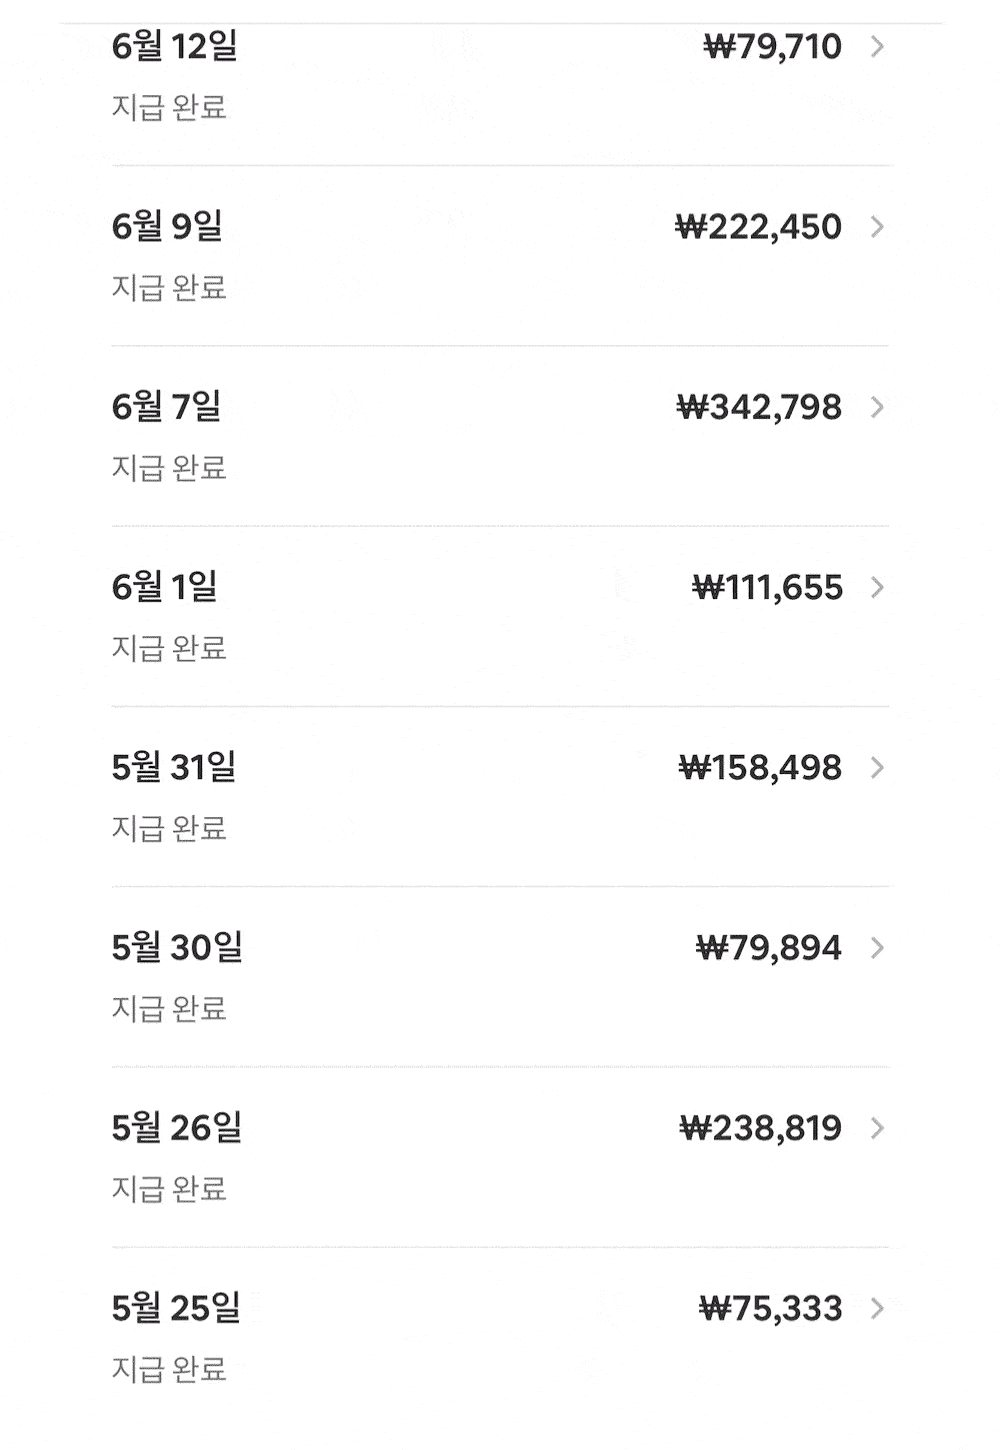Click the ₩111,655 amount
The image size is (1000, 1450).
(x=767, y=587)
